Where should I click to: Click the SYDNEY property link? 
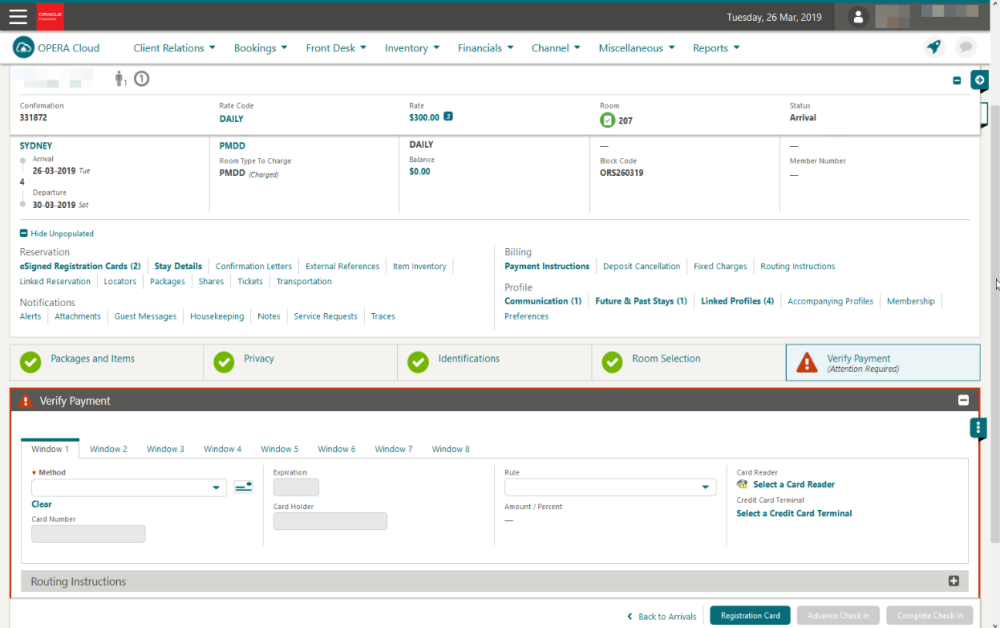(36, 146)
